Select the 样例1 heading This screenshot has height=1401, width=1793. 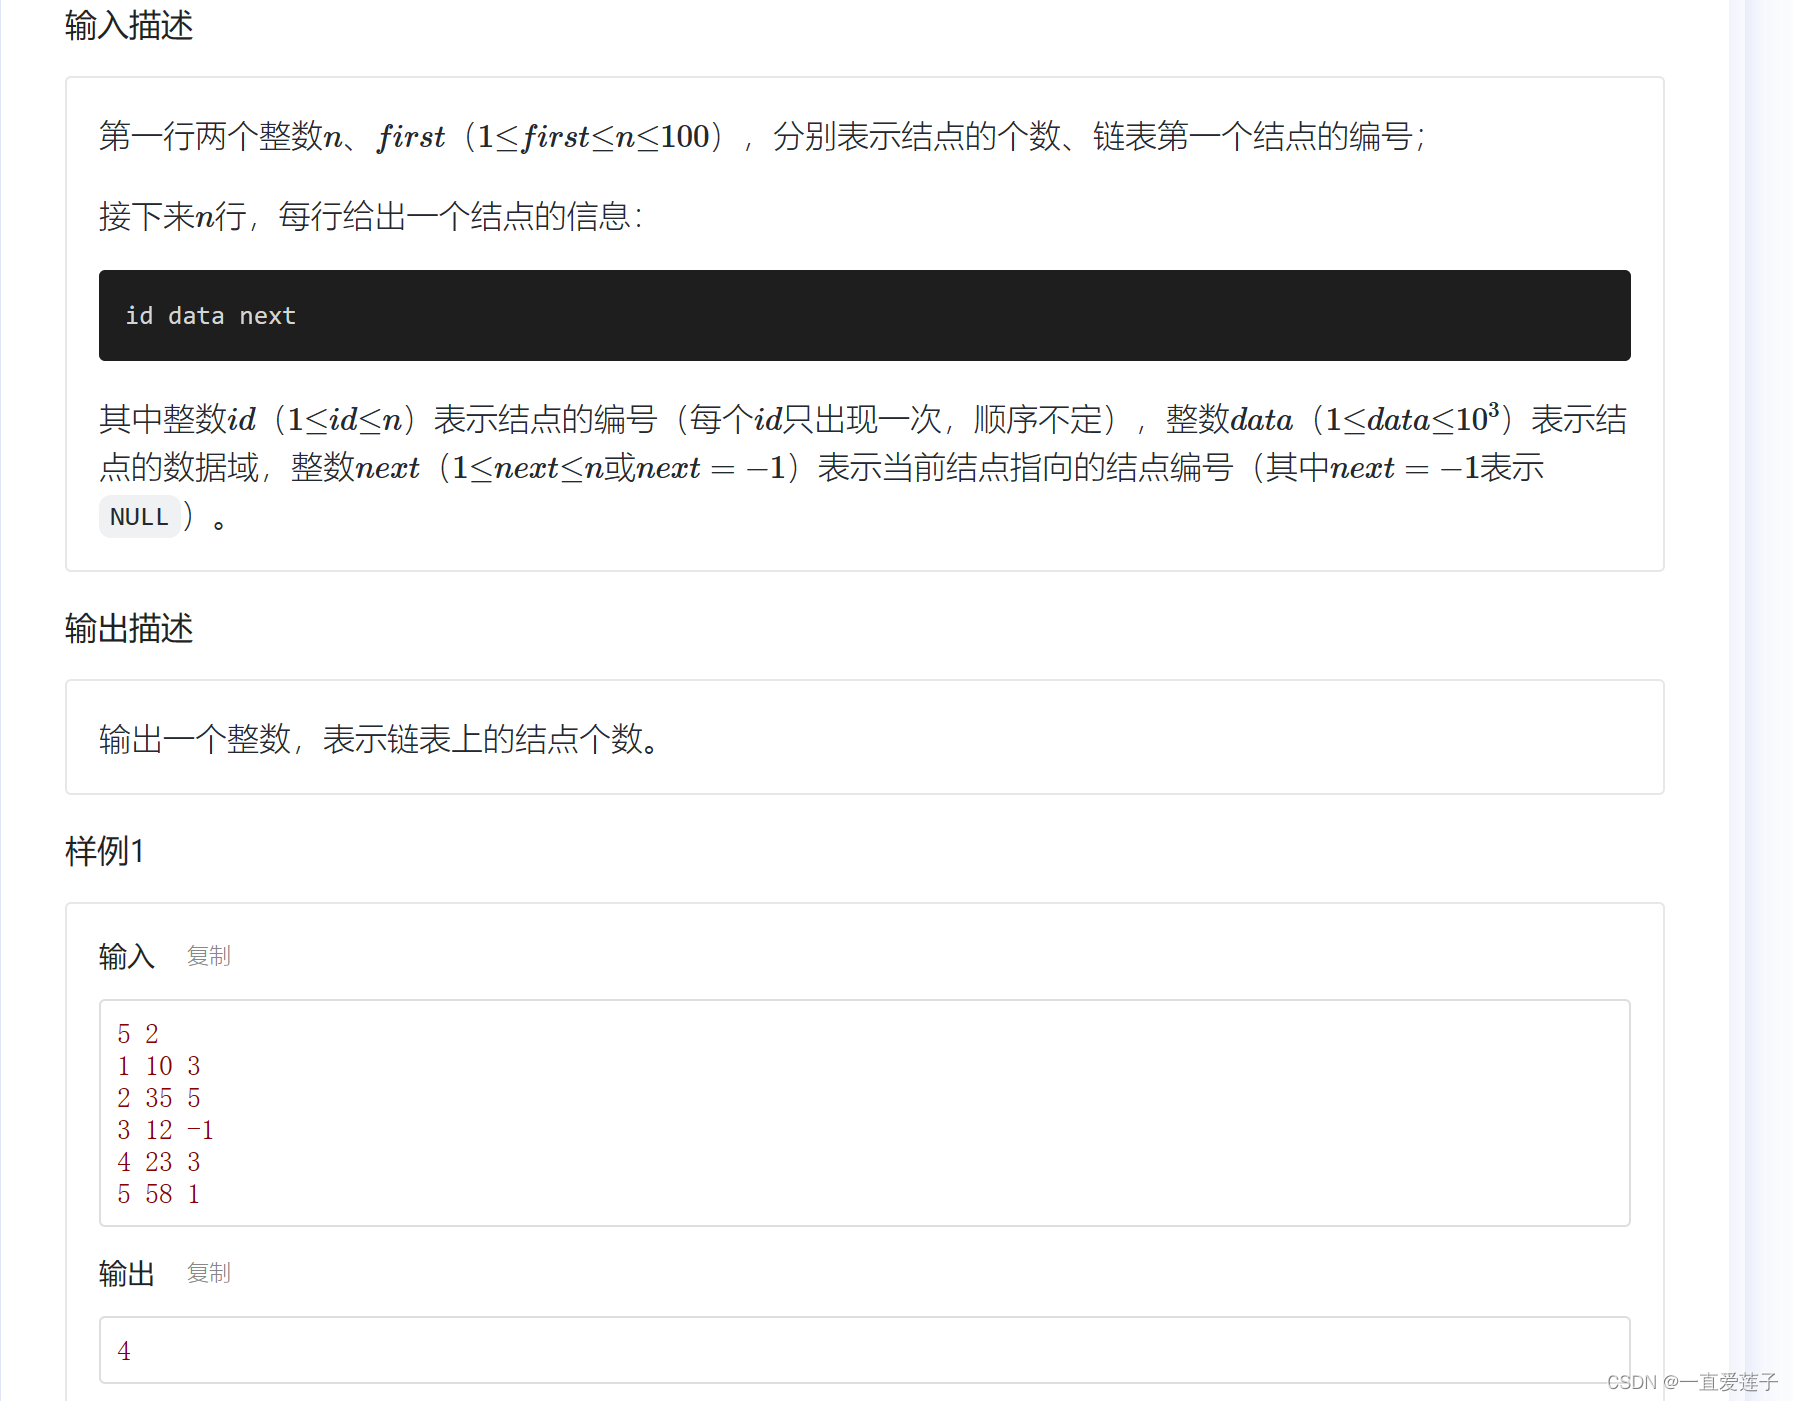105,851
